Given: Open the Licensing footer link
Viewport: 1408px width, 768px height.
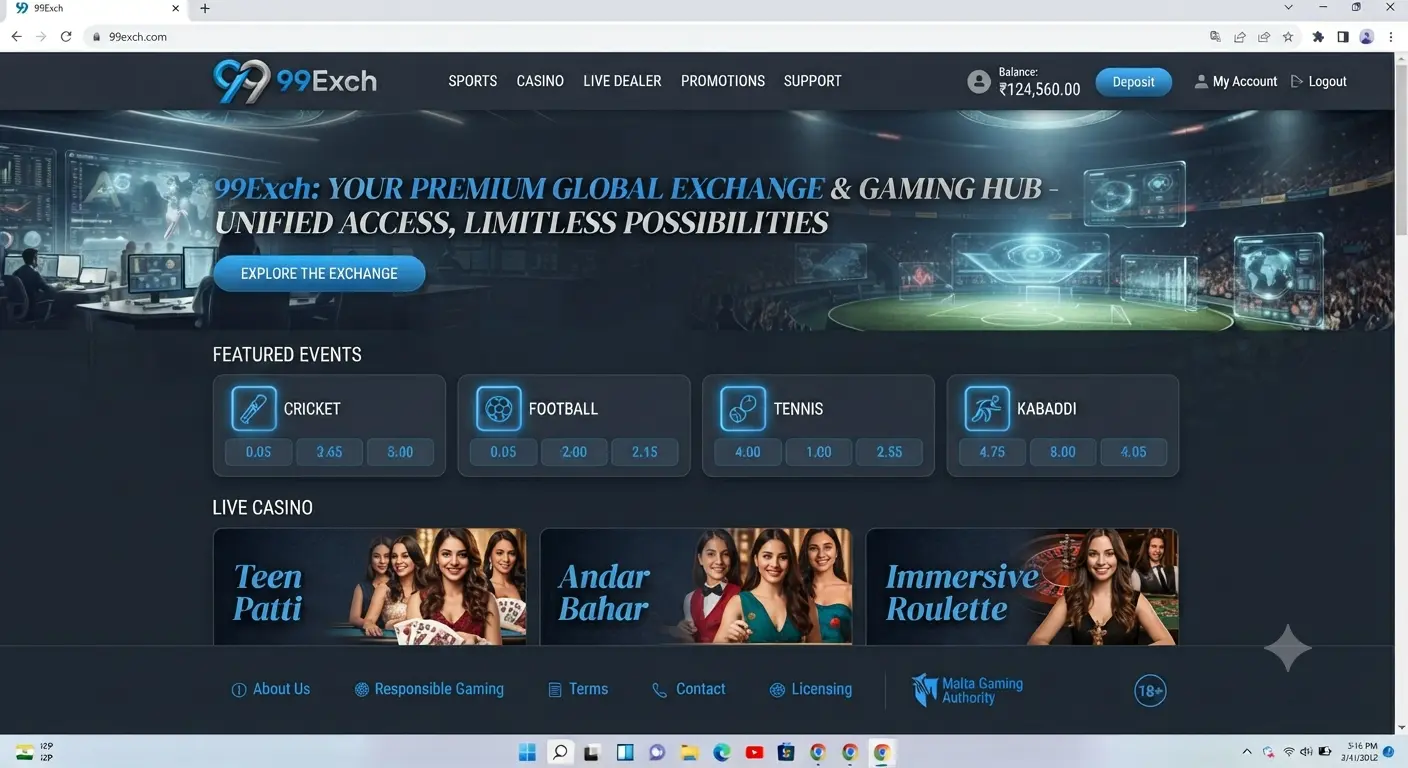Looking at the screenshot, I should (811, 689).
